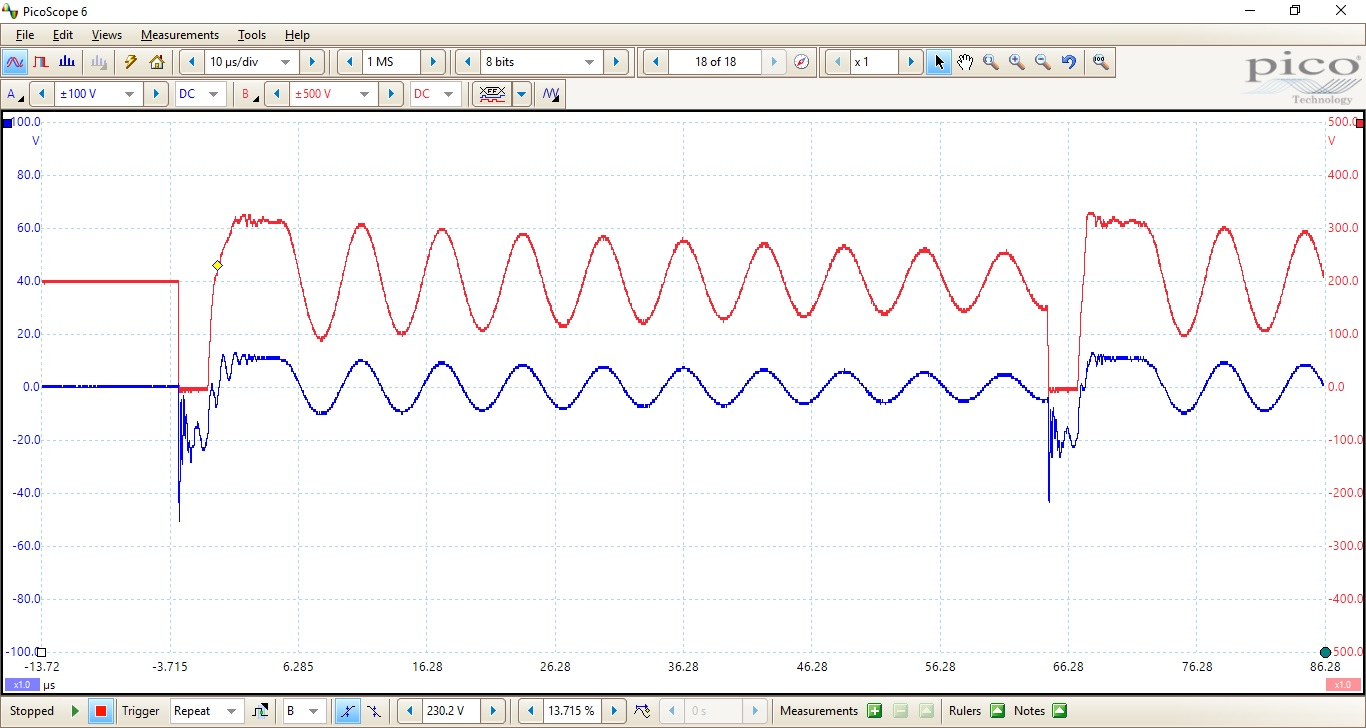Open the trigger delay settings icon
The image size is (1366, 728).
point(642,711)
